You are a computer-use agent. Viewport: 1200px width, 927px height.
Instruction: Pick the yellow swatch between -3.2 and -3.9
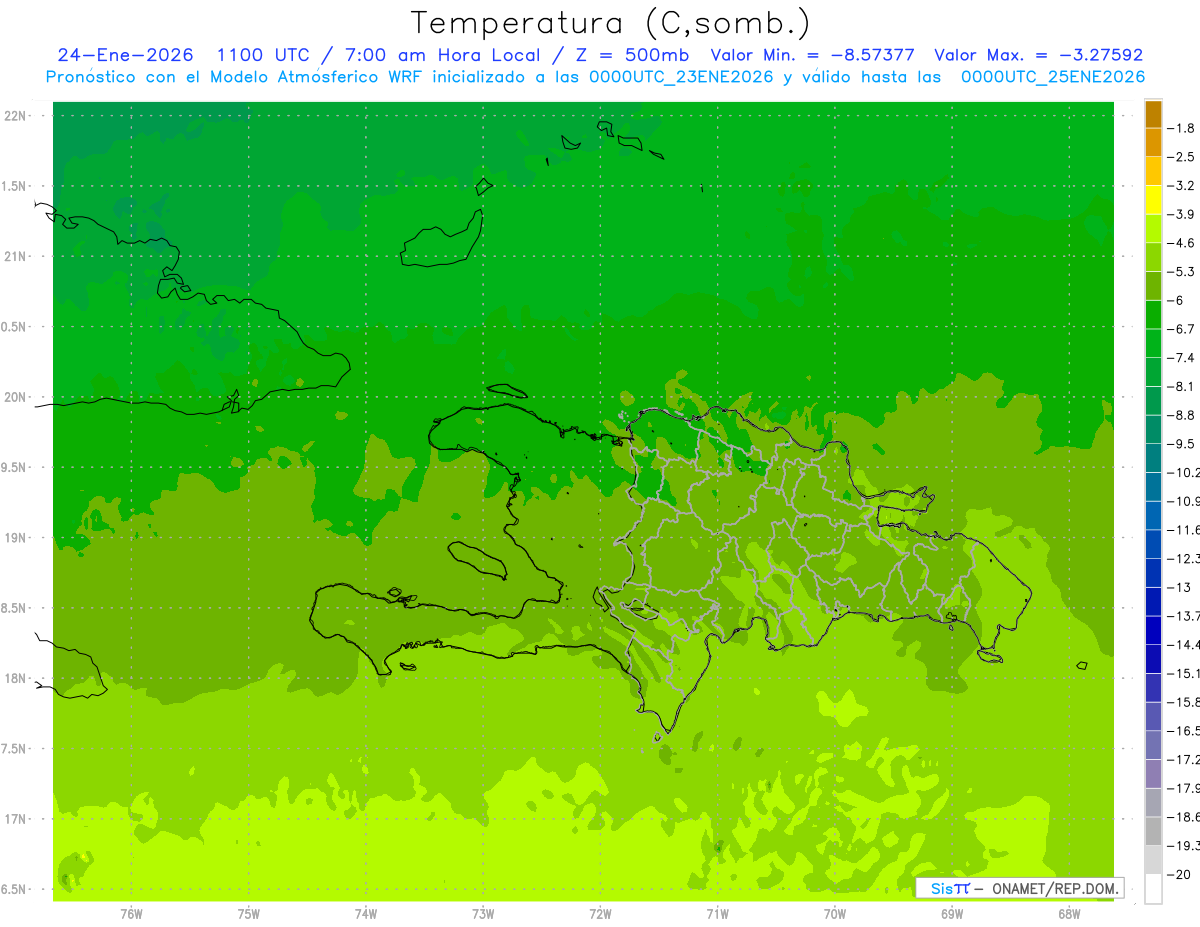[x=1153, y=200]
